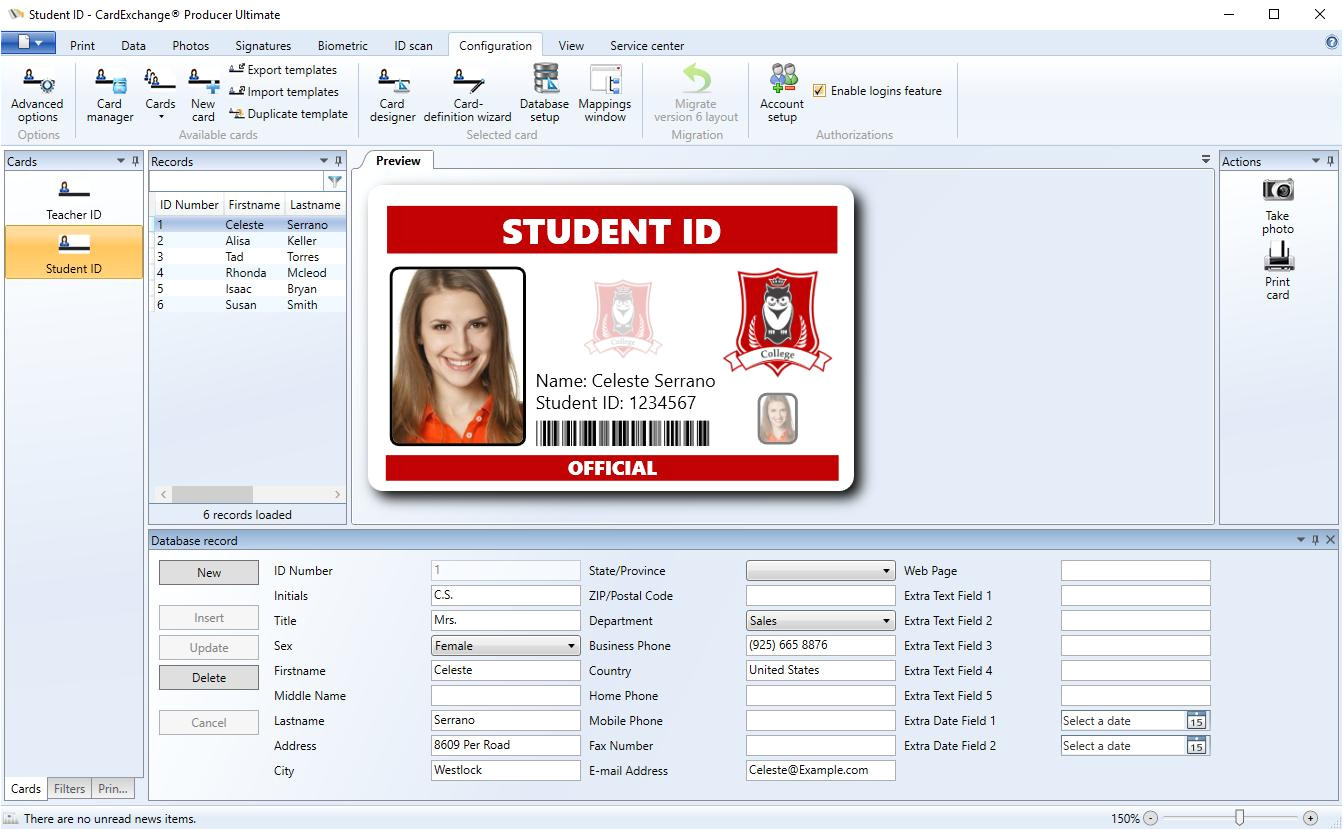1343x830 pixels.
Task: Click the records filter funnel icon
Action: tap(335, 182)
